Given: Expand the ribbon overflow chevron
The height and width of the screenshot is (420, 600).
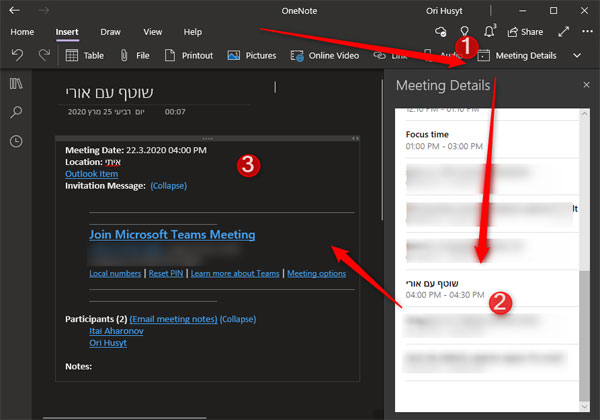Looking at the screenshot, I should pos(576,56).
